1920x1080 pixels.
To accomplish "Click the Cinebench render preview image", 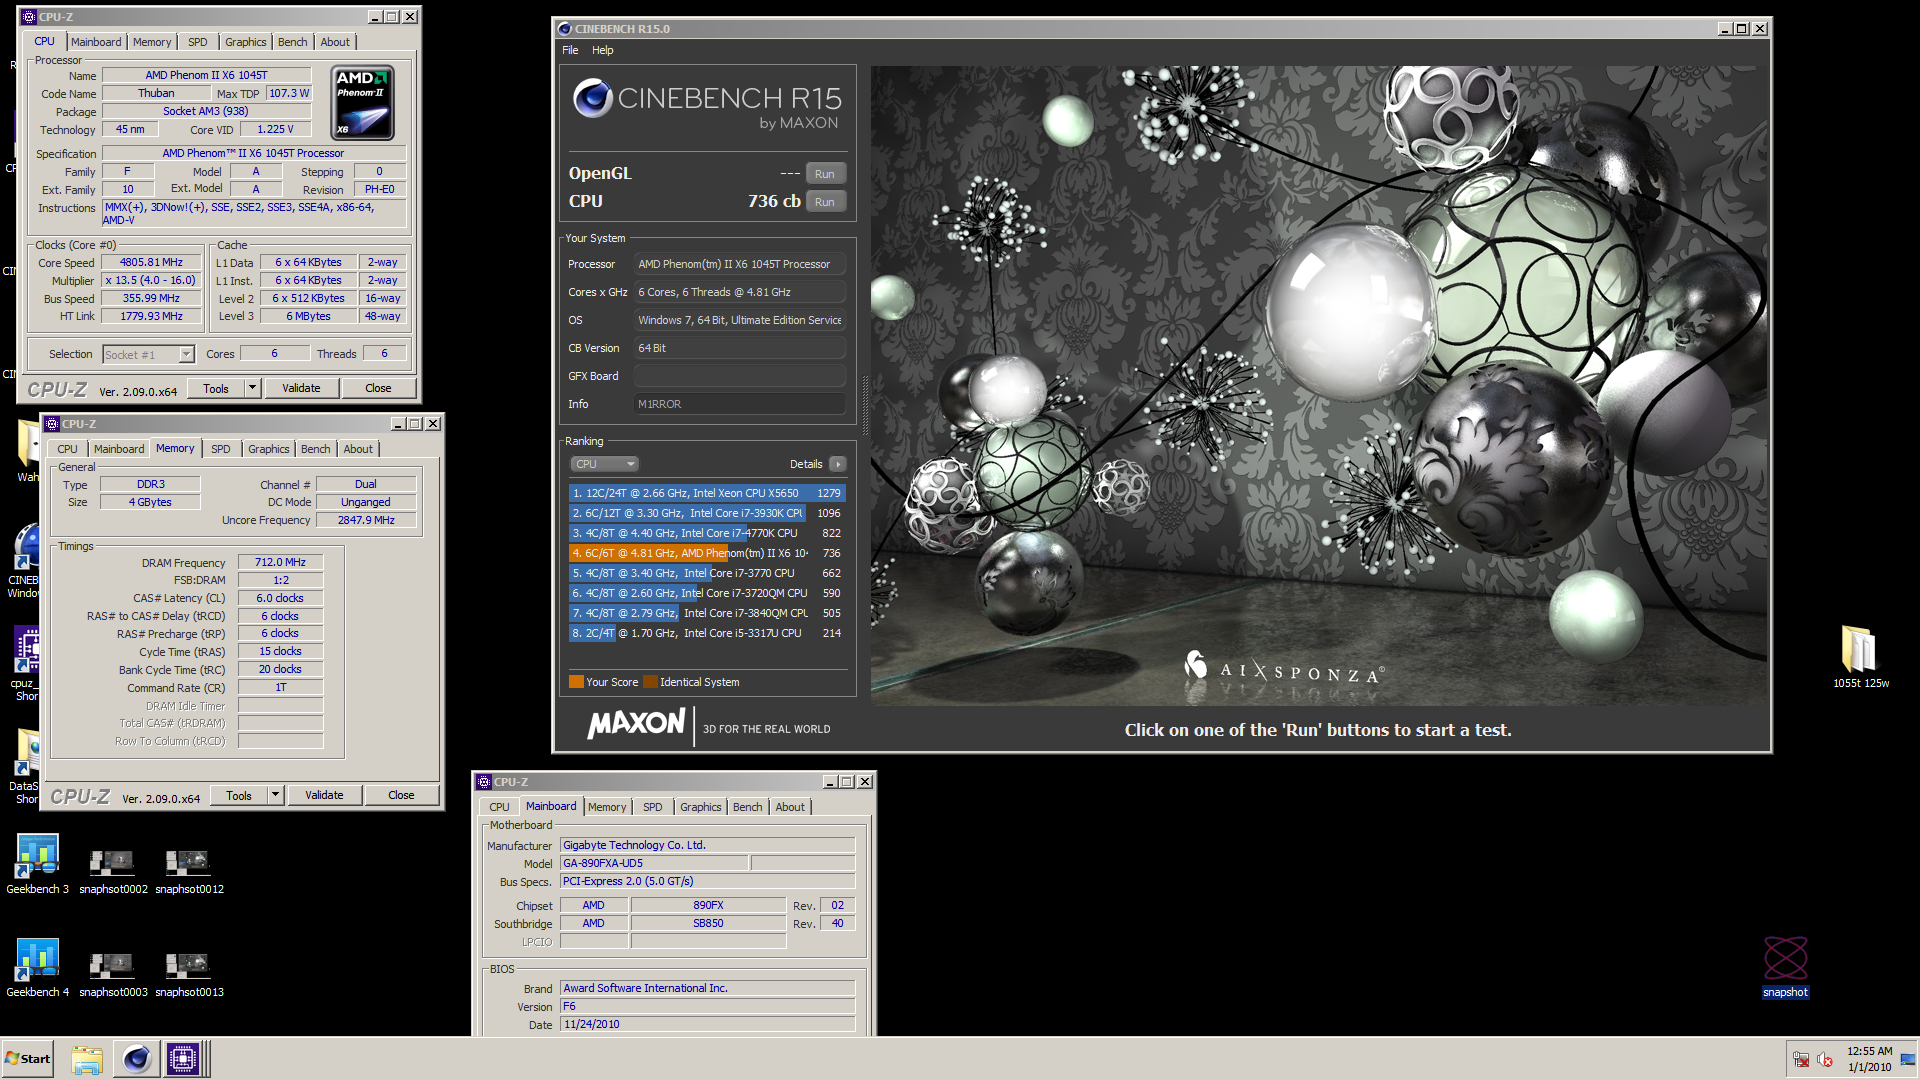I will [1318, 386].
